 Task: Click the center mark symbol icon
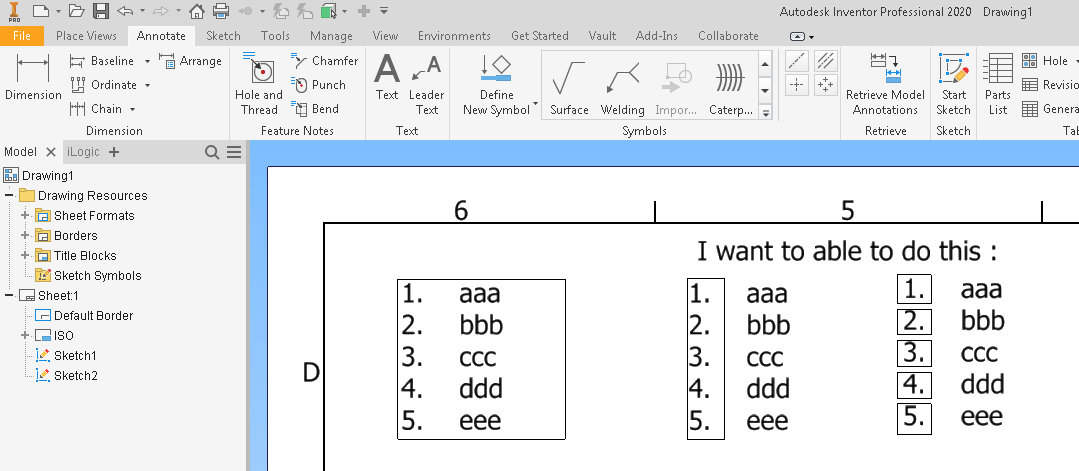pos(796,85)
